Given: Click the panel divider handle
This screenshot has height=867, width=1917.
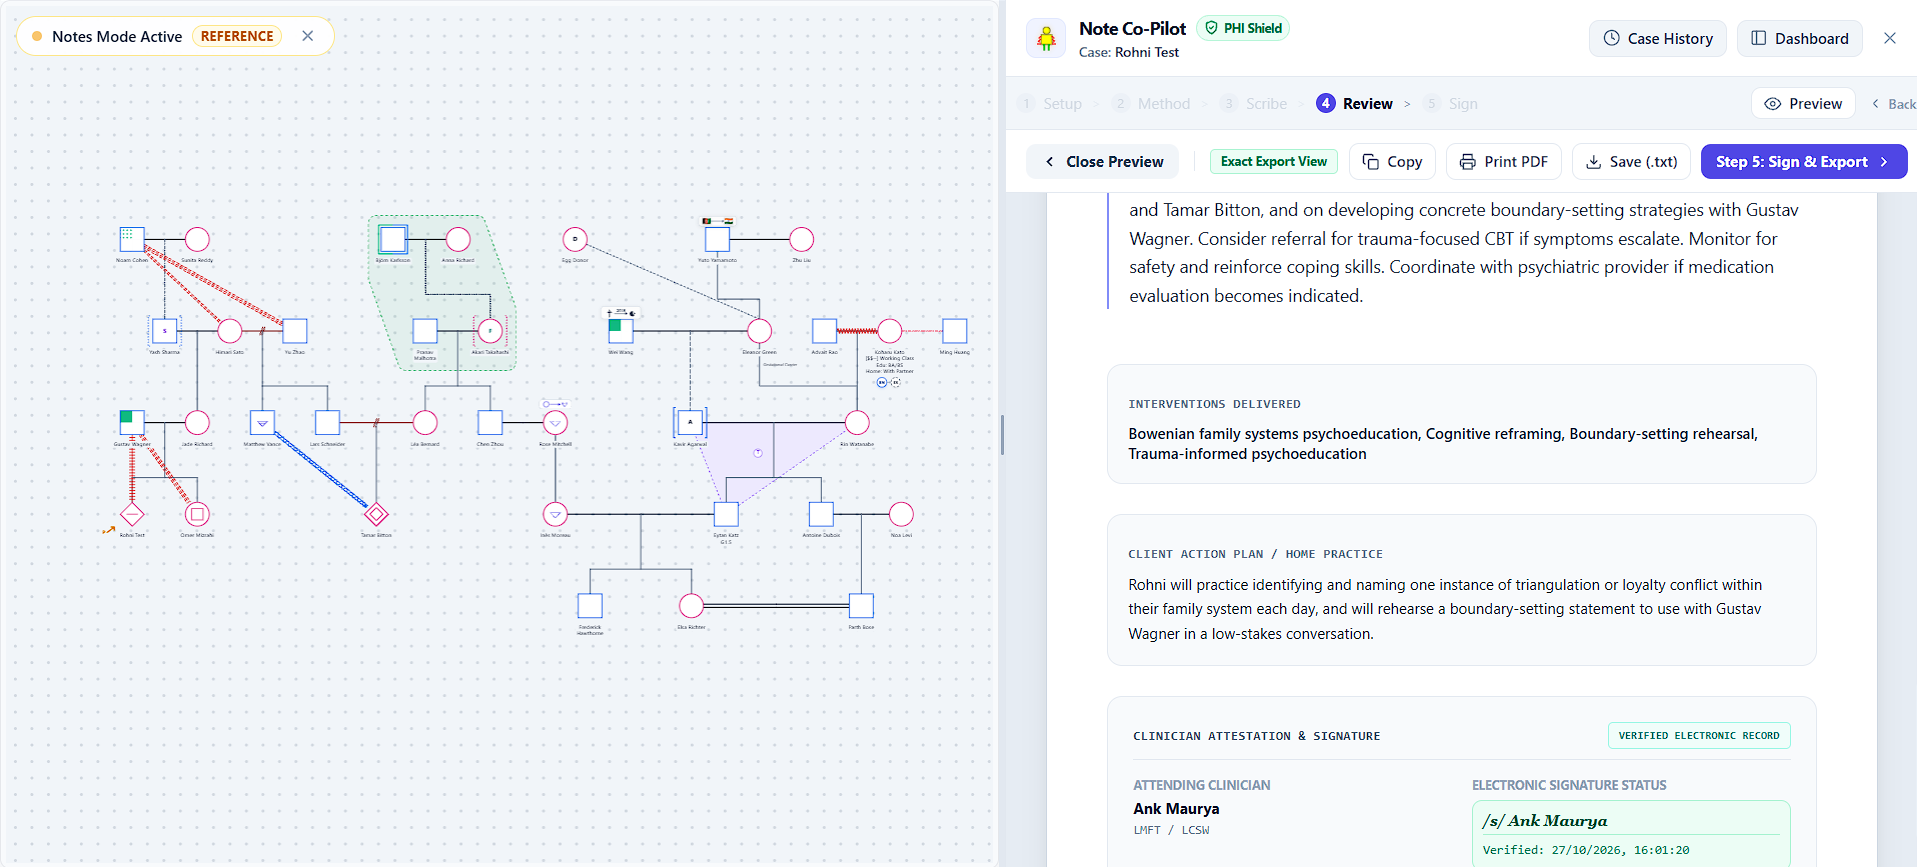Looking at the screenshot, I should tap(1002, 435).
